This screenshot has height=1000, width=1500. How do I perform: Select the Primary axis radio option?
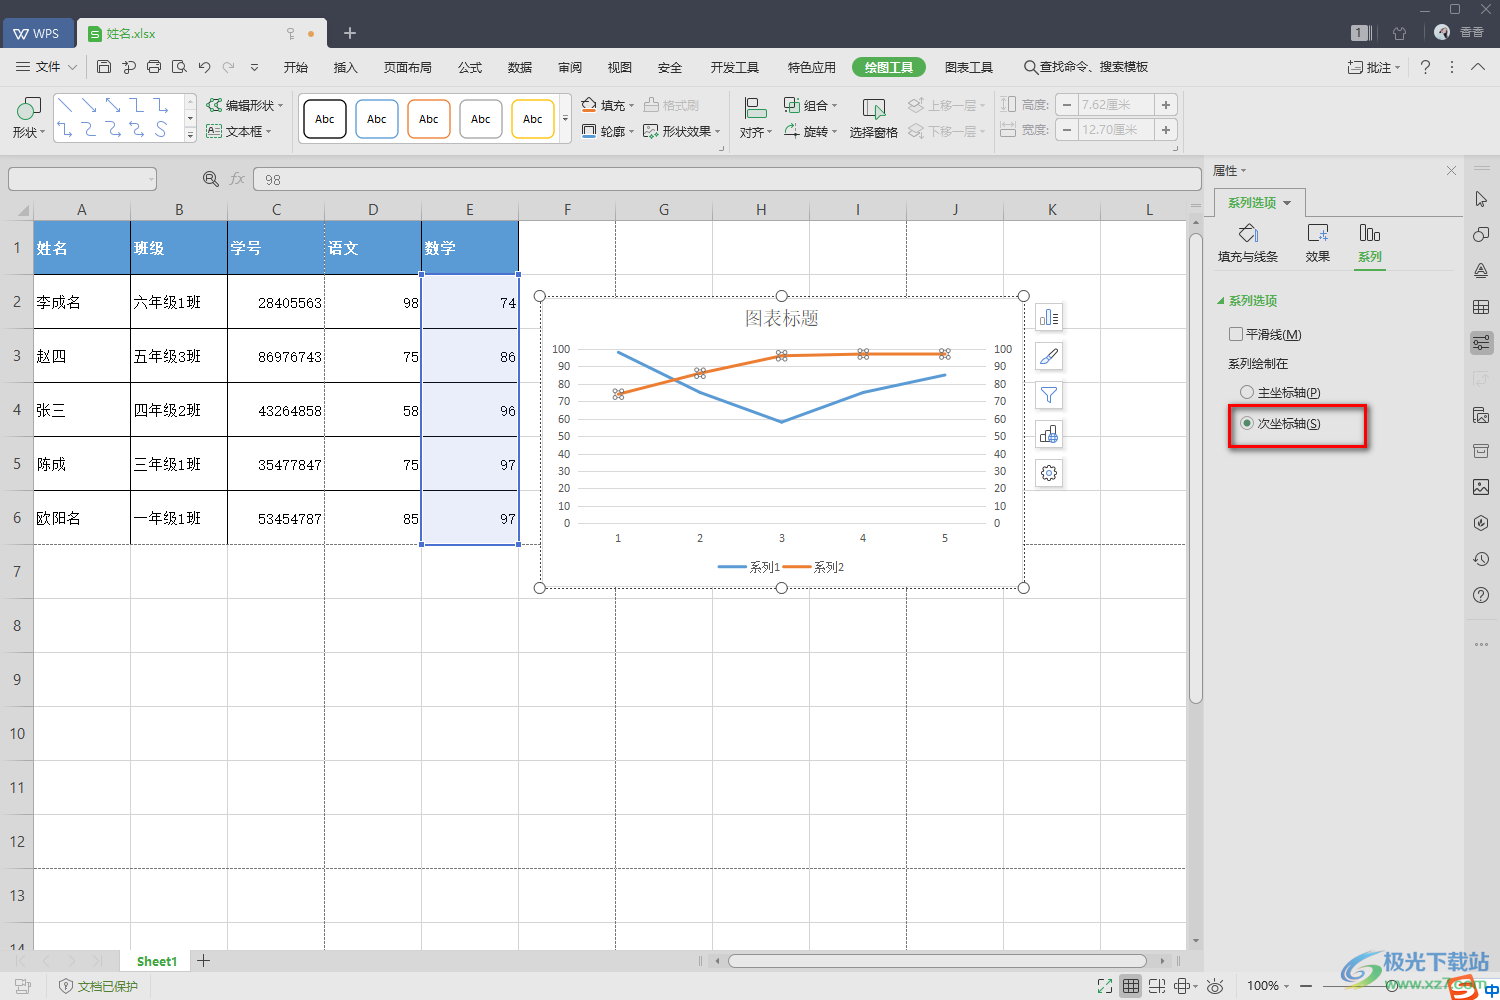point(1246,392)
